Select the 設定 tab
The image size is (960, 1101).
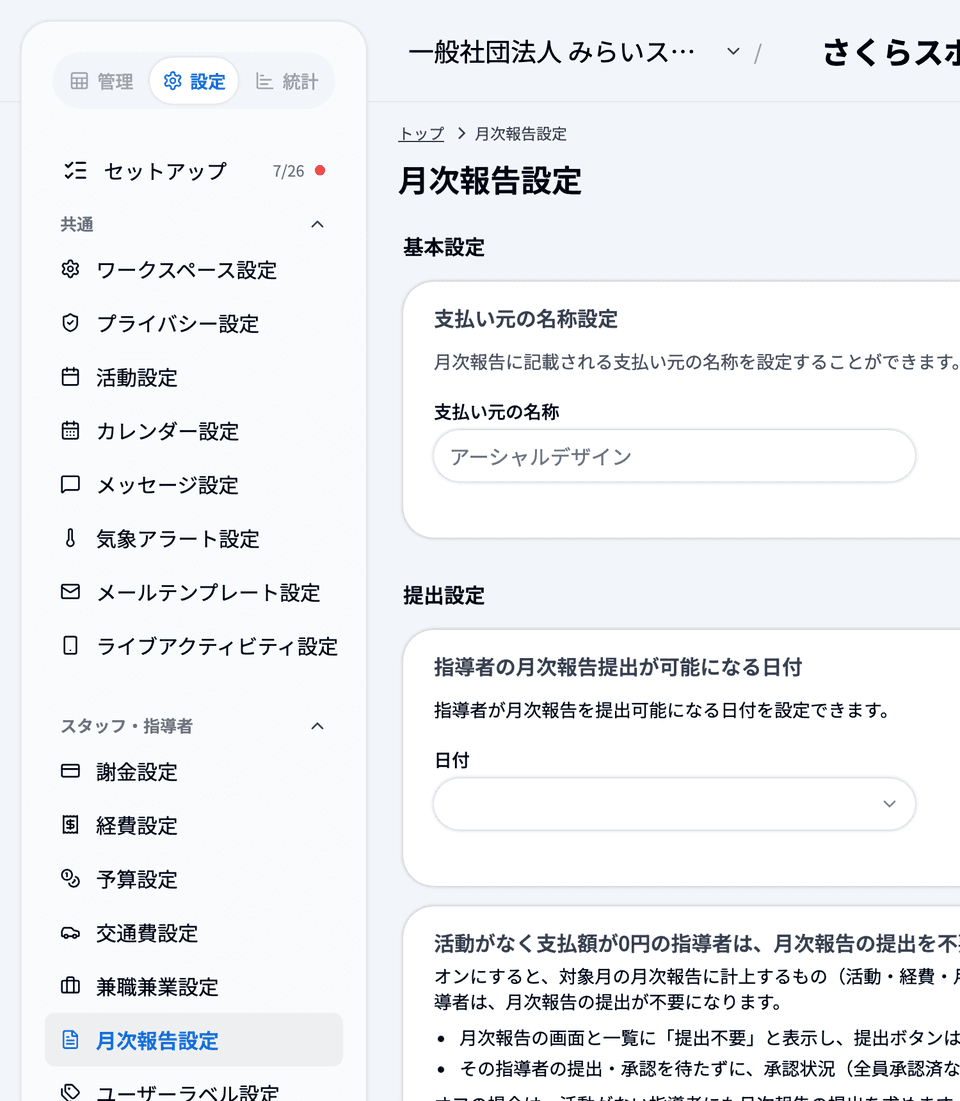point(194,81)
